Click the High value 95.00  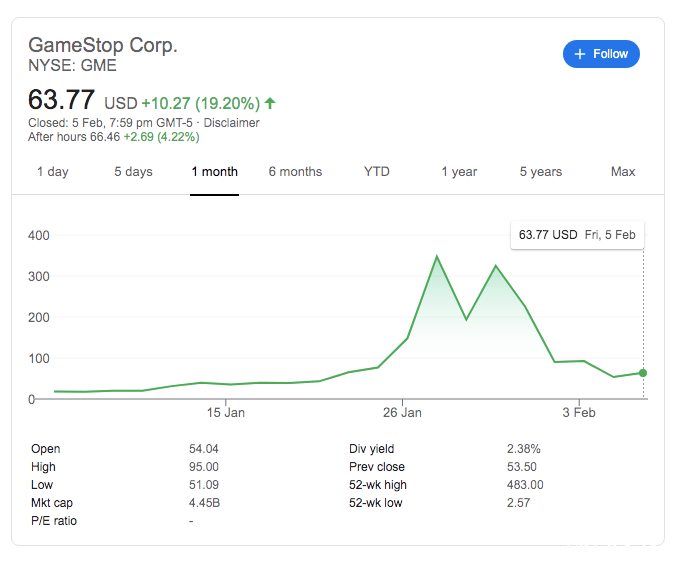(203, 467)
